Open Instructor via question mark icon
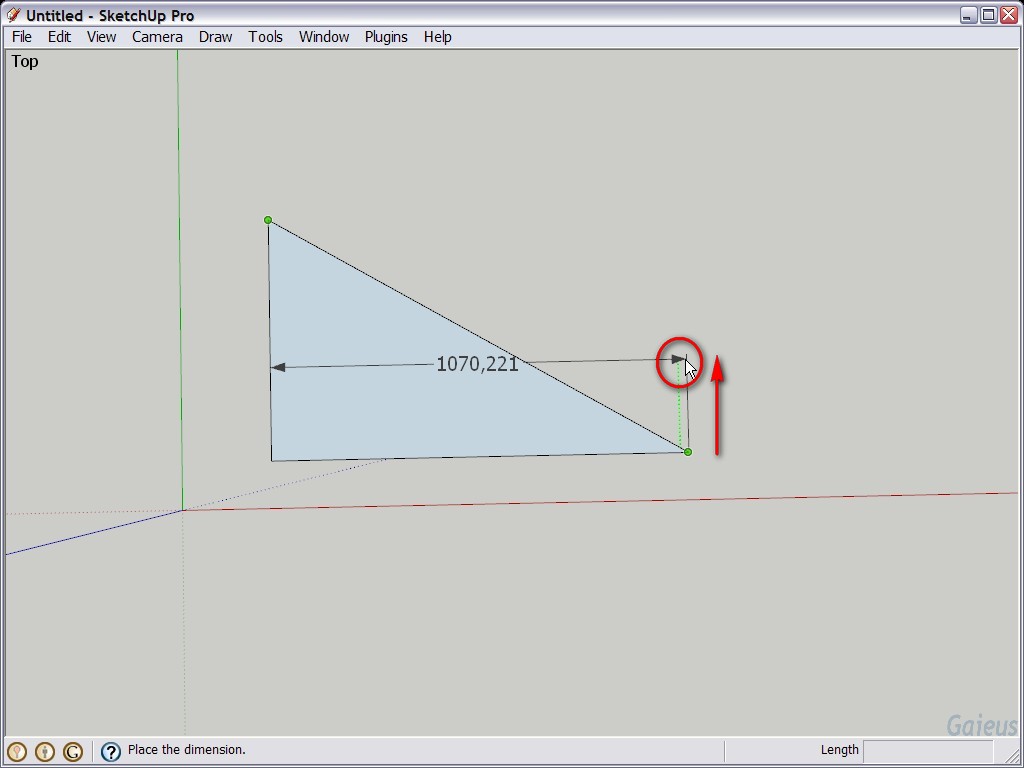This screenshot has height=768, width=1024. 111,751
